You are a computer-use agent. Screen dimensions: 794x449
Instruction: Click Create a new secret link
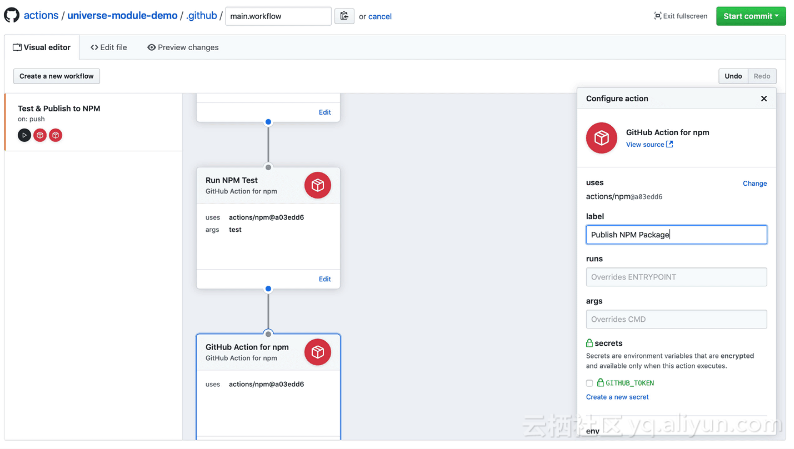[617, 397]
